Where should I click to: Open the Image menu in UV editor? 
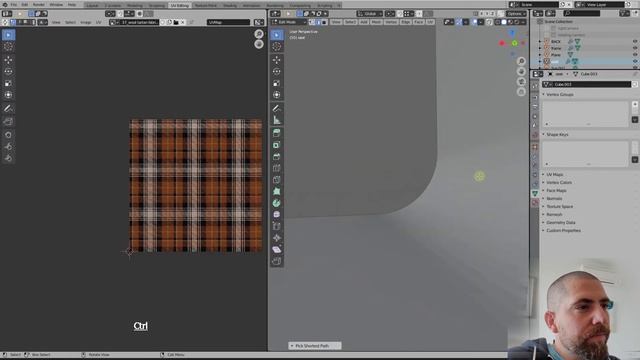[85, 22]
